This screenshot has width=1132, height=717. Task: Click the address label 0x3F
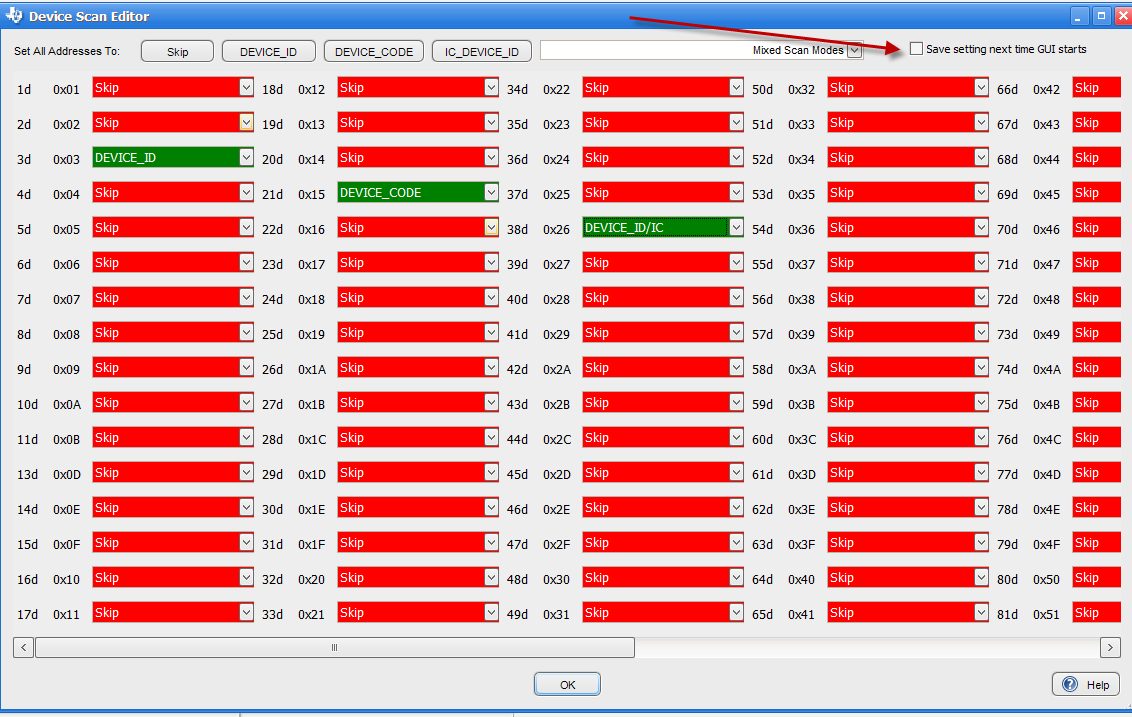(801, 544)
